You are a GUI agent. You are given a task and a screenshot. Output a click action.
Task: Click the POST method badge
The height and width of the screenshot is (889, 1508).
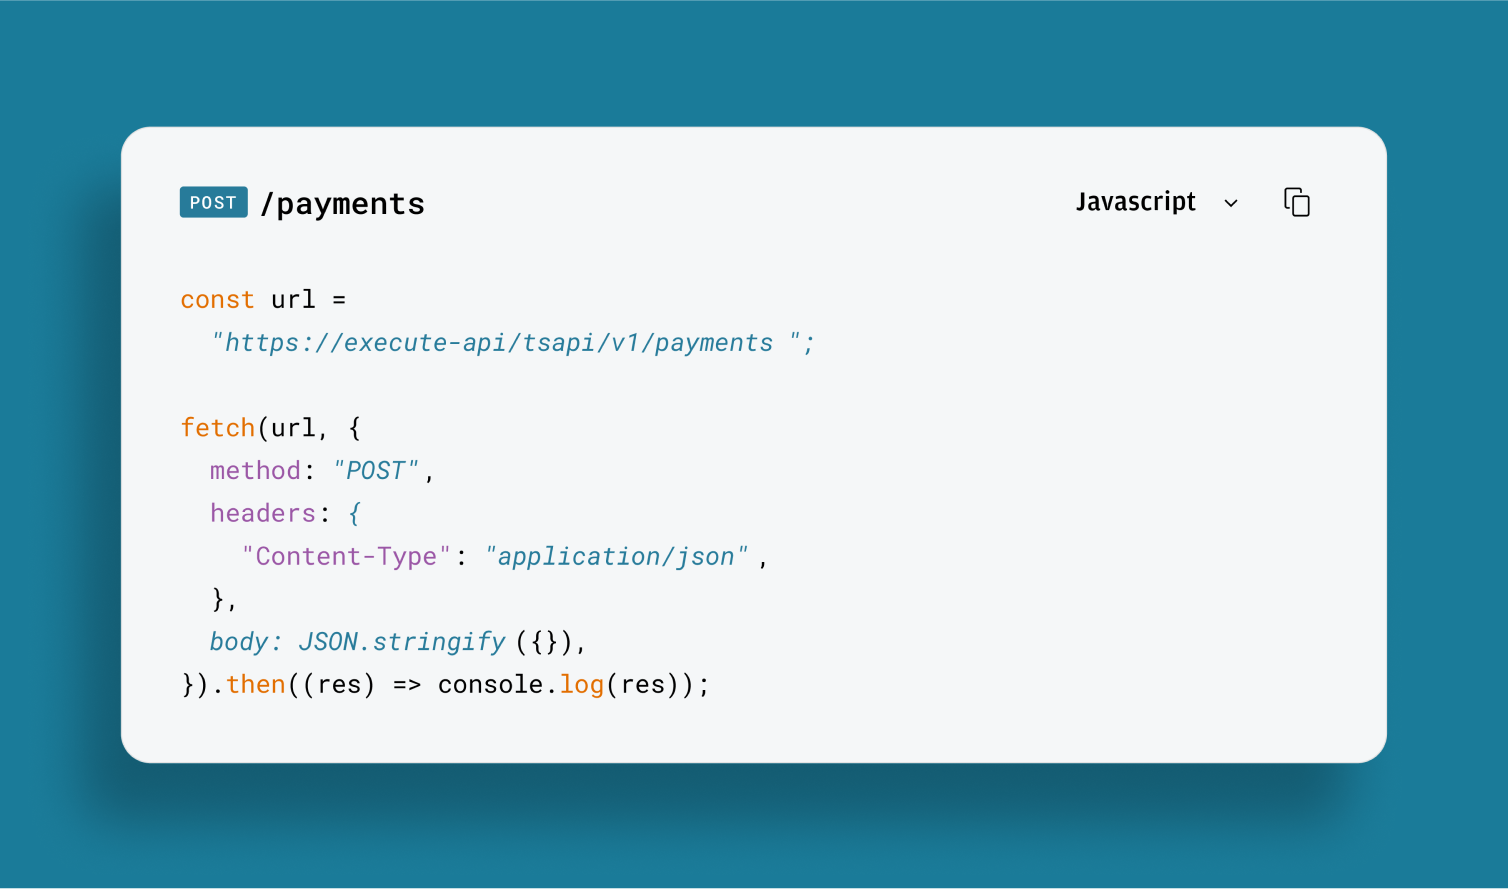213,202
